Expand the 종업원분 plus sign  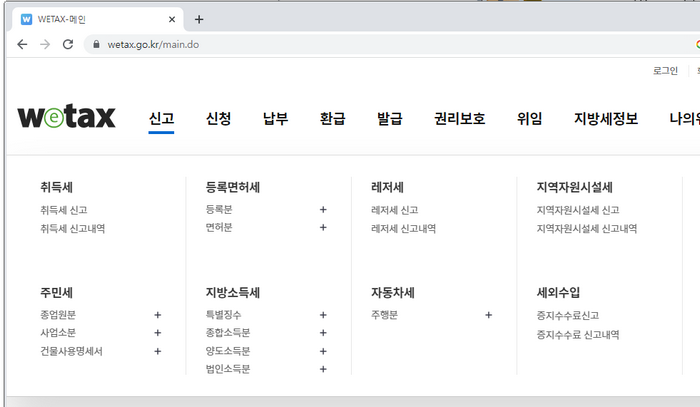(x=158, y=315)
